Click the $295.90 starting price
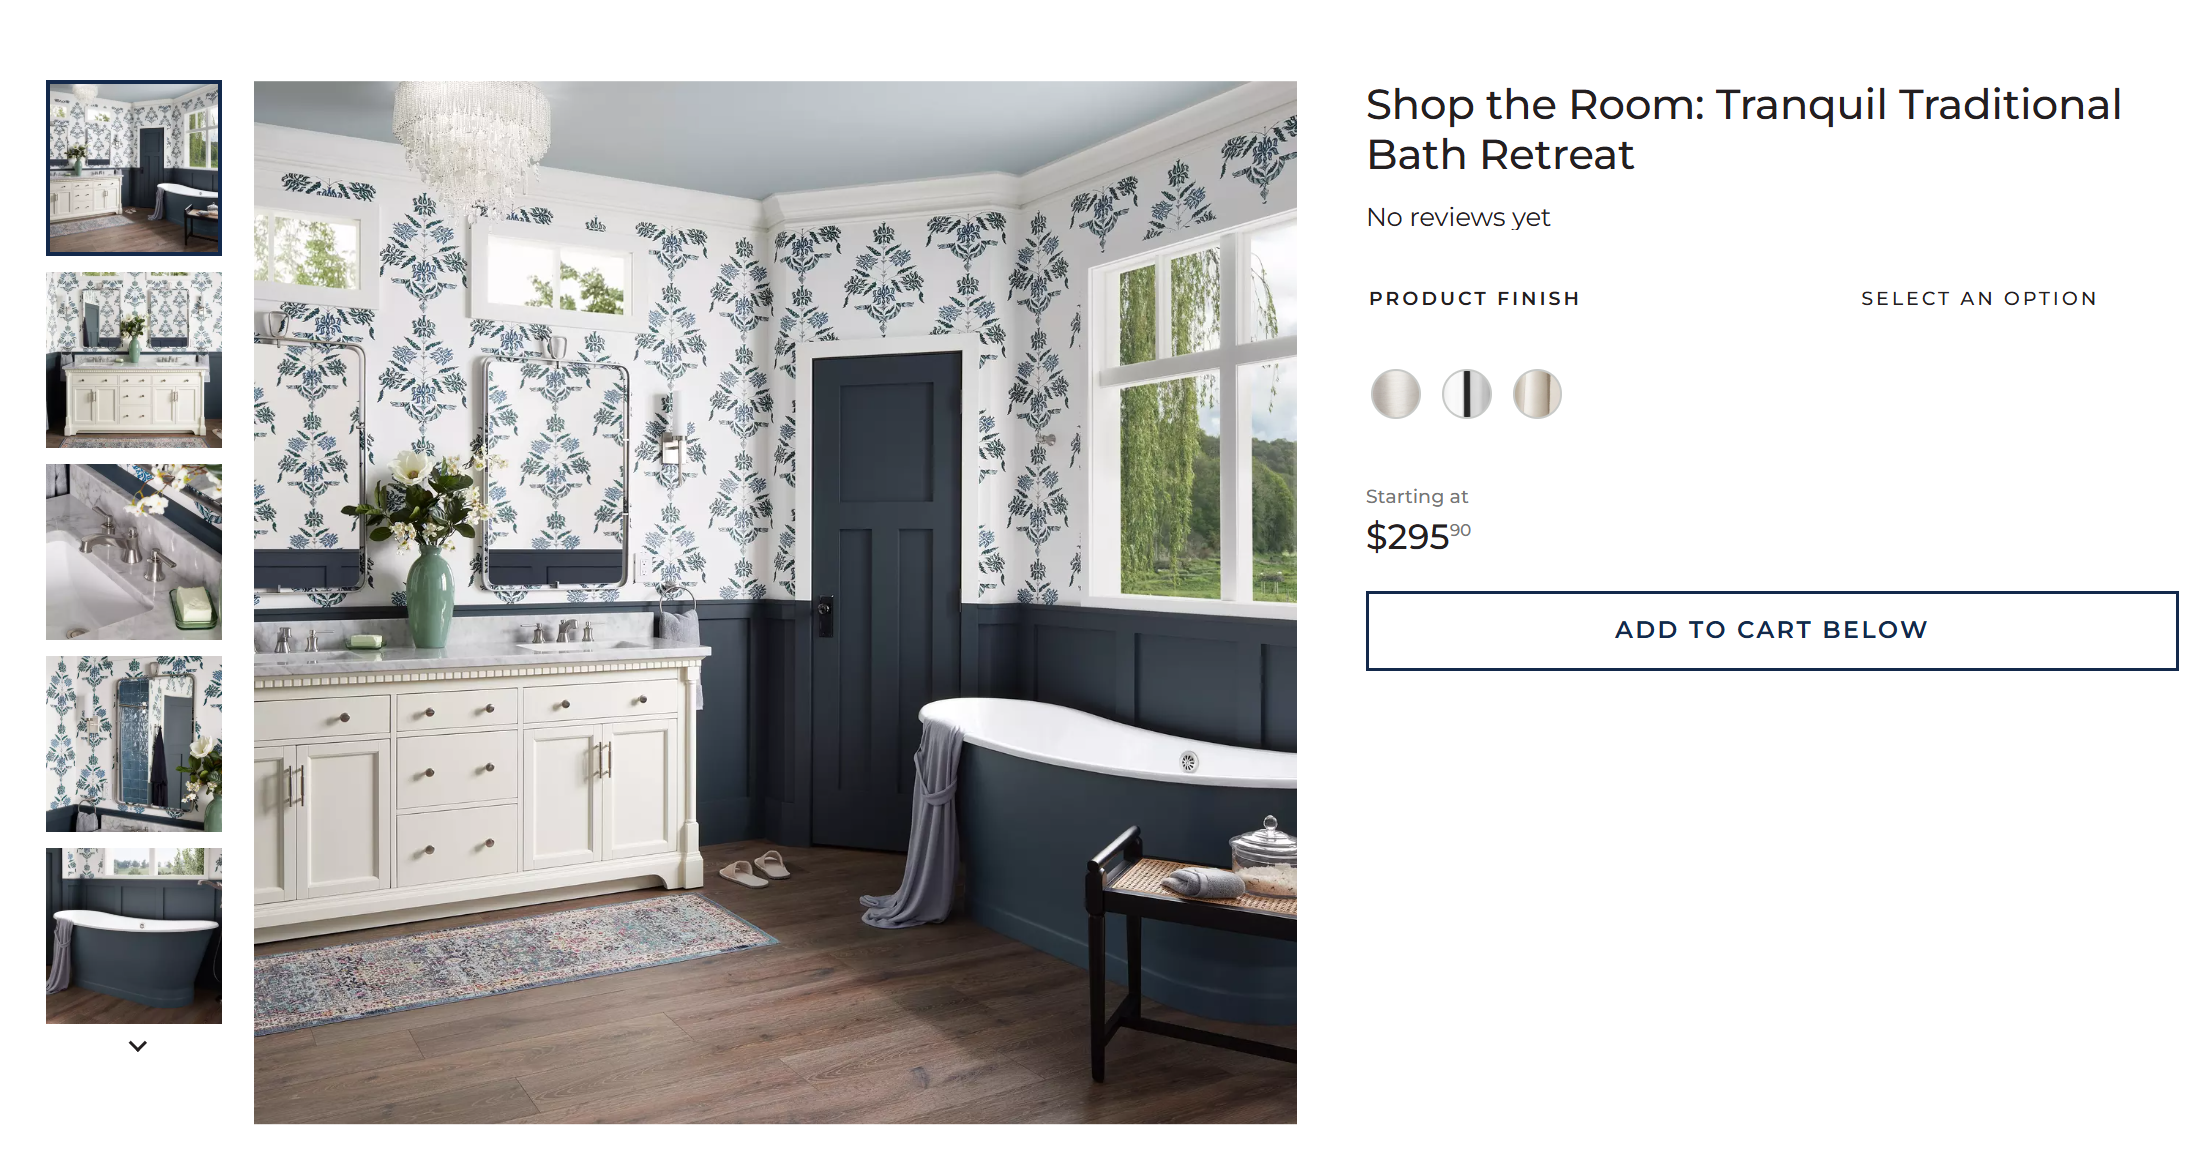The width and height of the screenshot is (2212, 1149). [x=1418, y=537]
